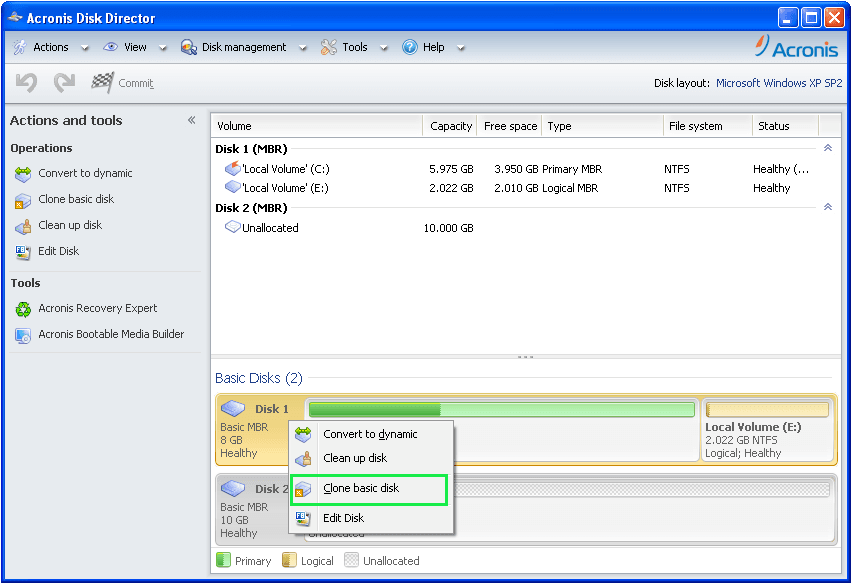Click Clone basic disk in Operations list
The image size is (851, 583).
[76, 199]
